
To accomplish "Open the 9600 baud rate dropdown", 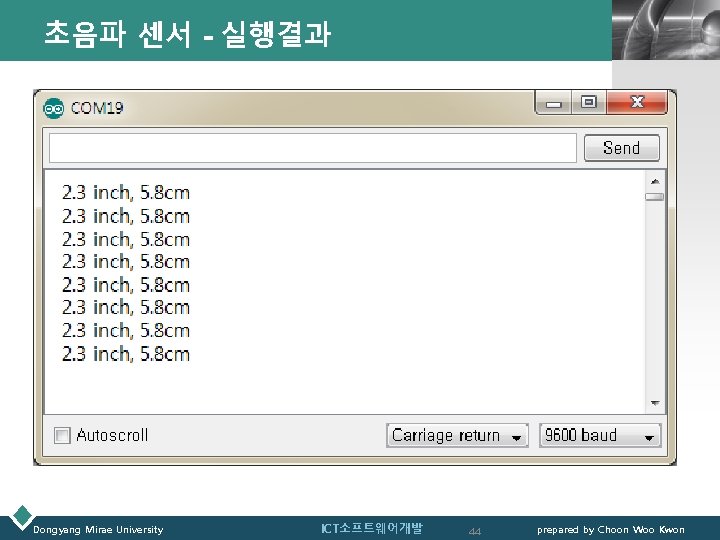I will coord(600,435).
